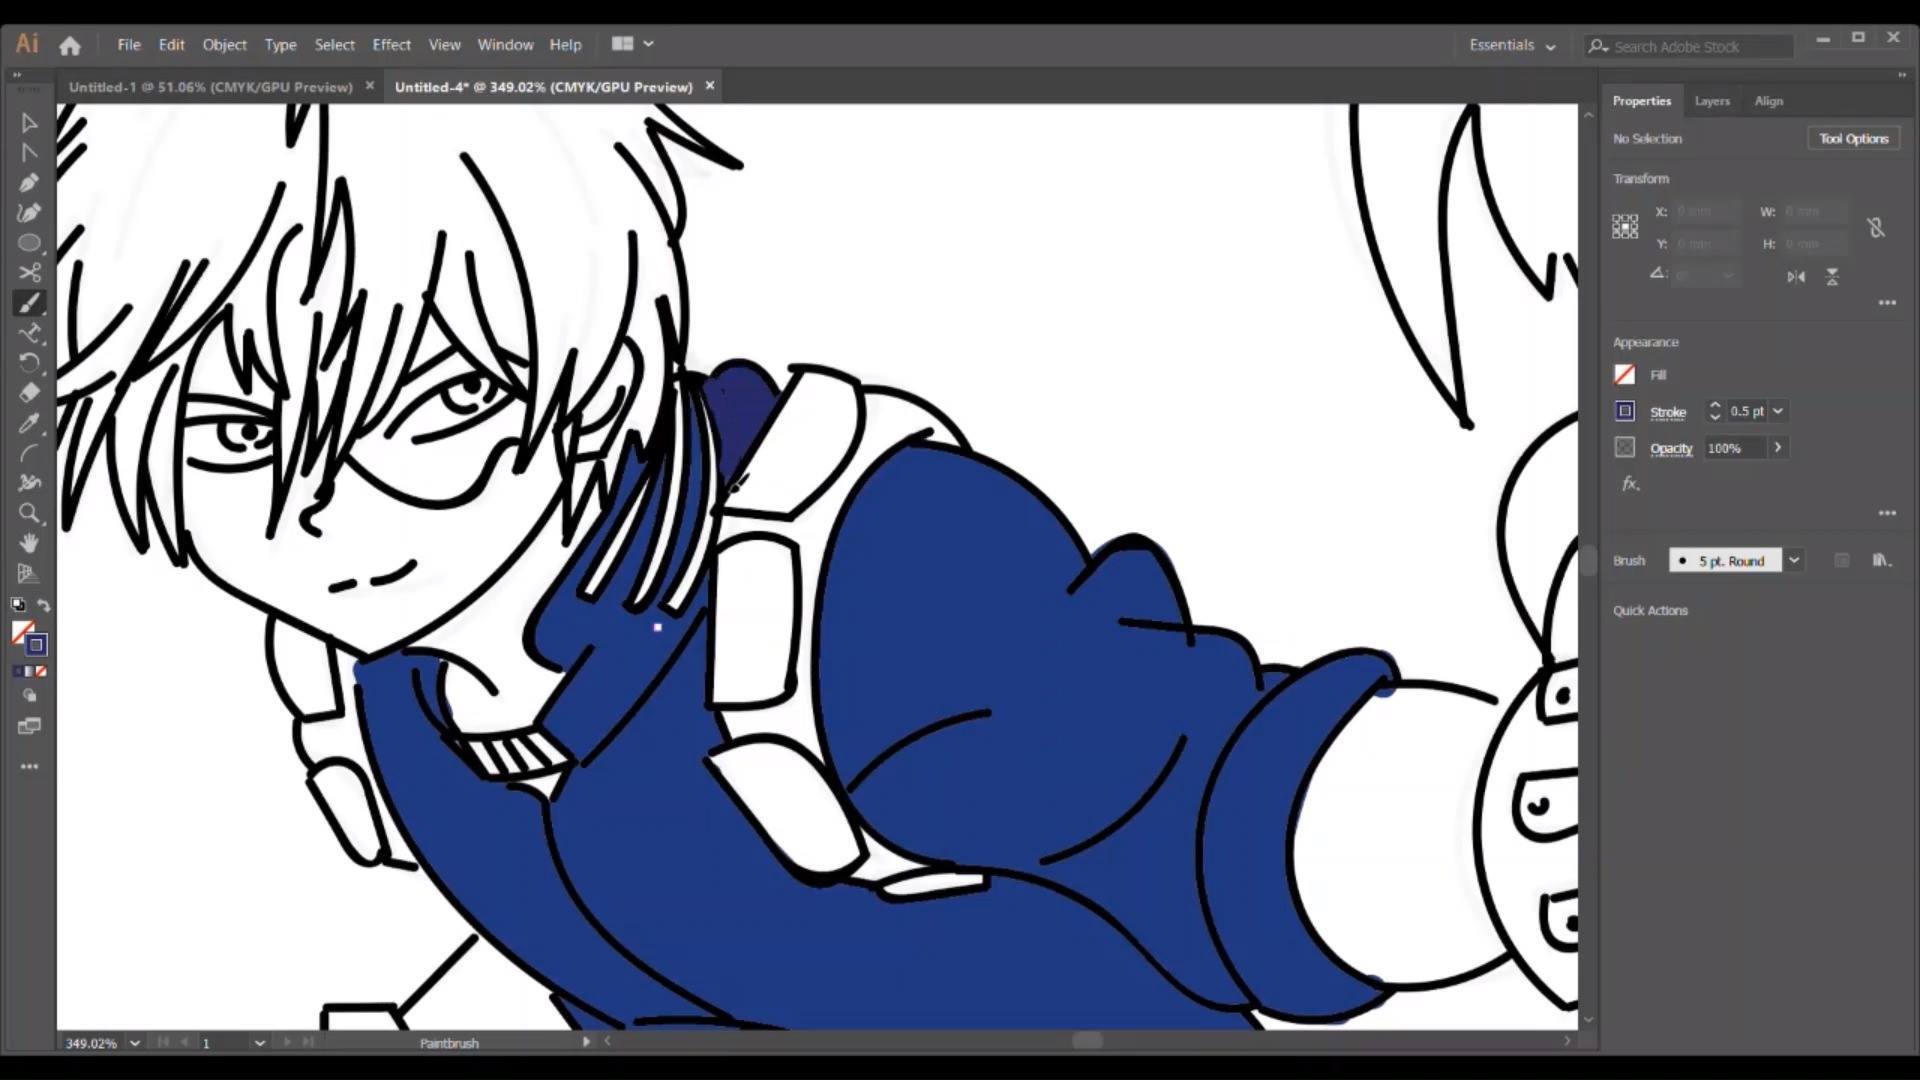Select the Paintbrush tool

(29, 303)
